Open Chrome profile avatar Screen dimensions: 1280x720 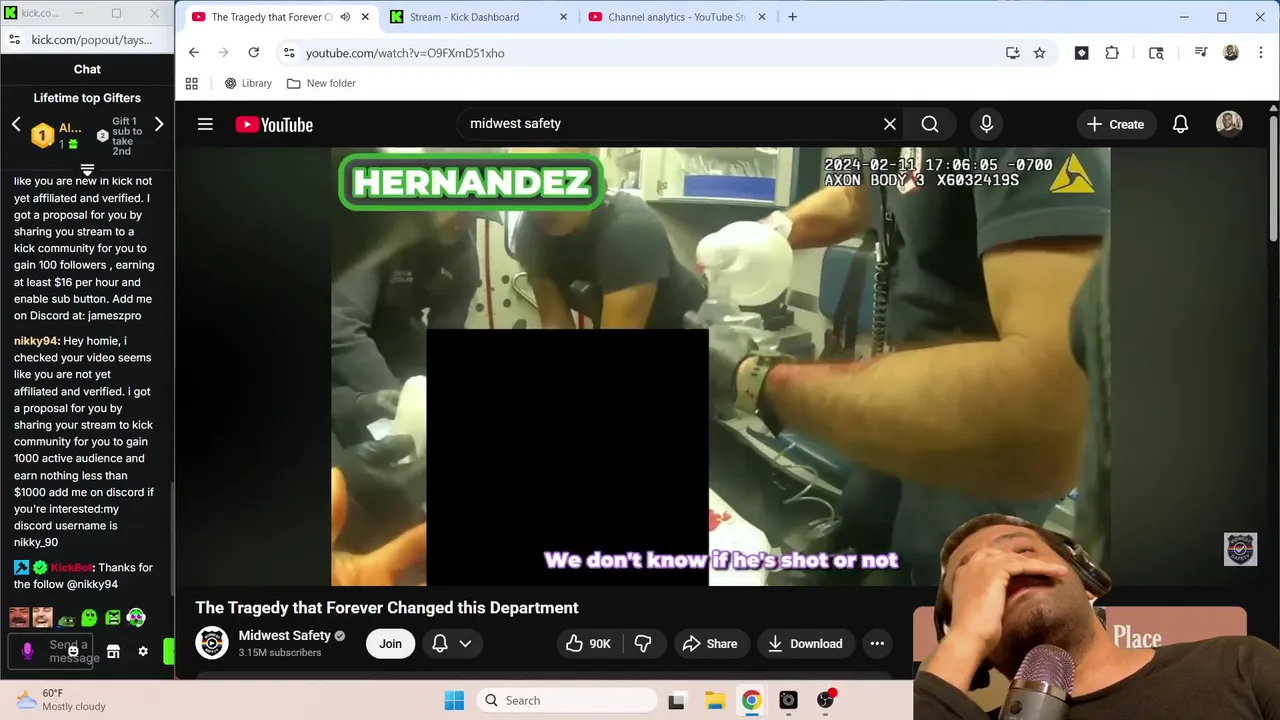coord(1231,53)
